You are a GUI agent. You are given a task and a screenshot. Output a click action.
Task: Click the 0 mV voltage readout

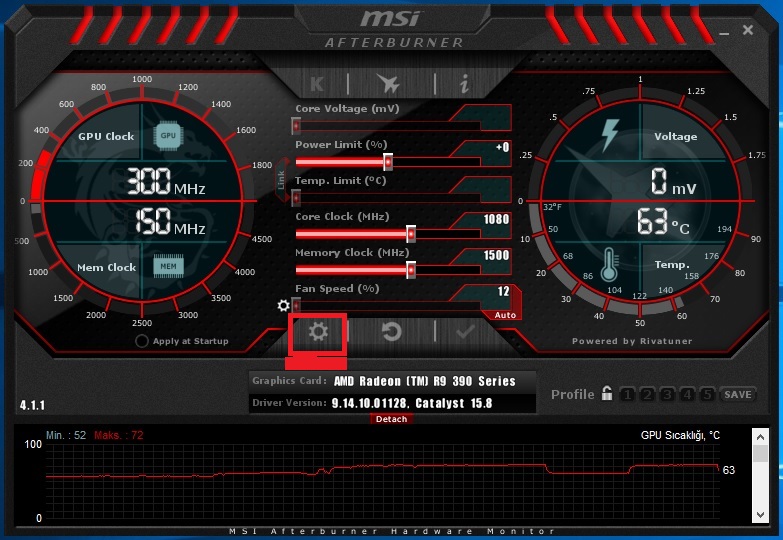coord(674,181)
